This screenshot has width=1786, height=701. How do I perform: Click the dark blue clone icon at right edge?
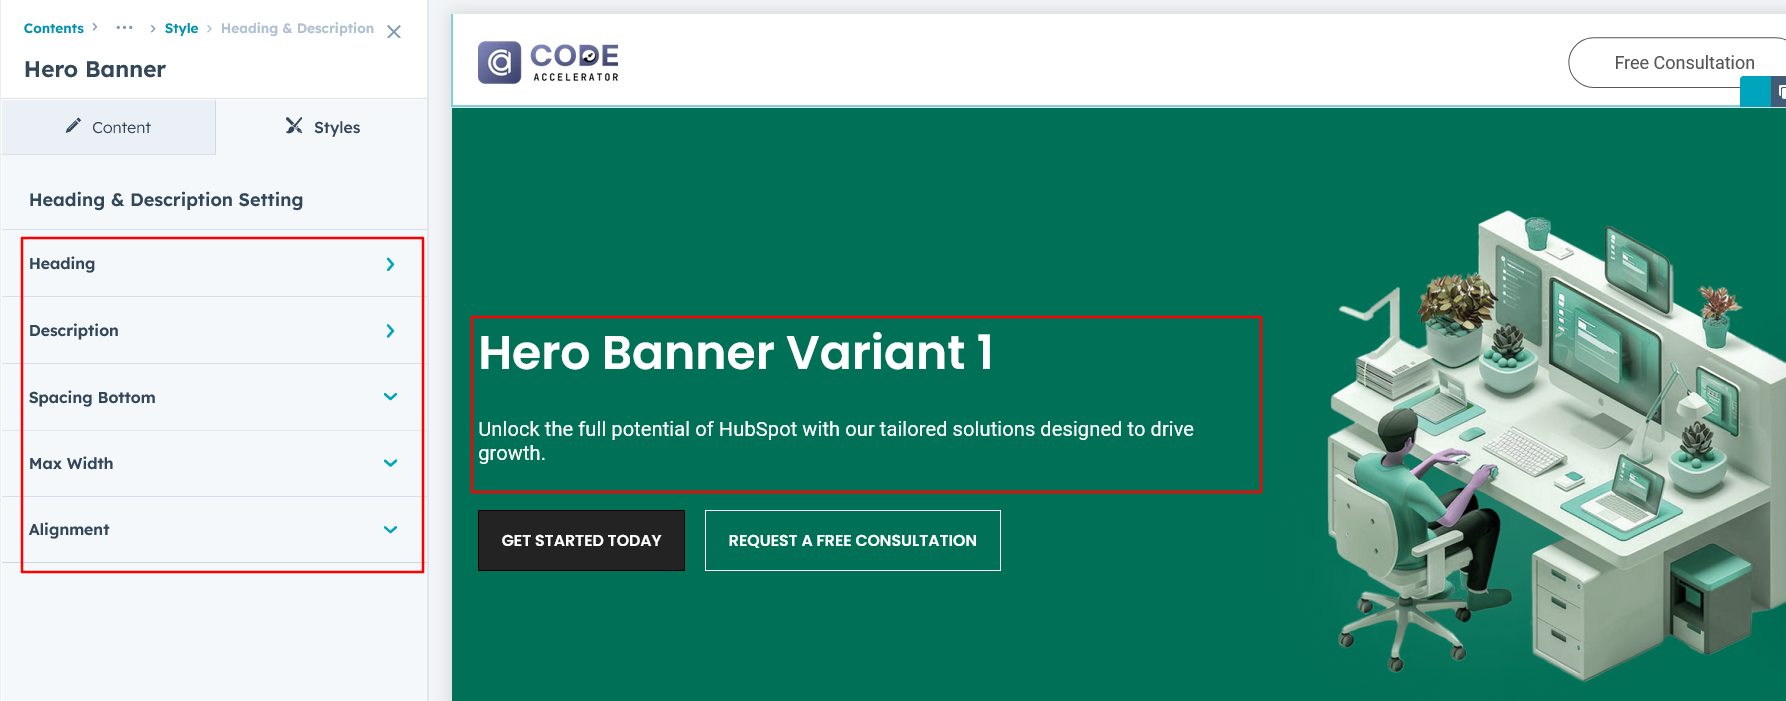(x=1779, y=93)
